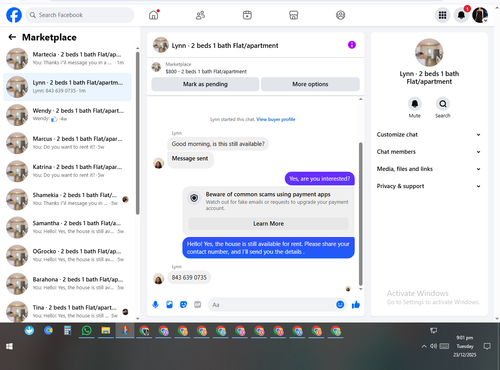Search in conversation with magnifier icon
The image size is (500, 370).
tap(443, 104)
